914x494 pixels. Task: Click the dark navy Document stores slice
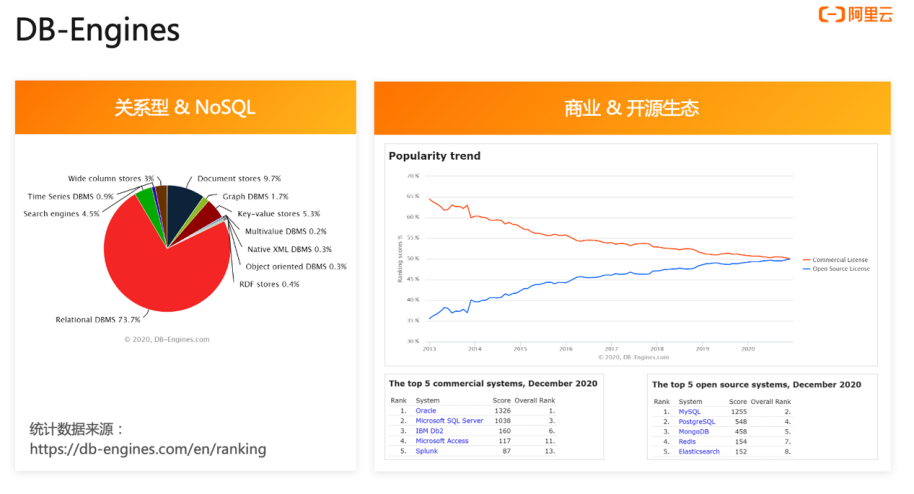[181, 207]
